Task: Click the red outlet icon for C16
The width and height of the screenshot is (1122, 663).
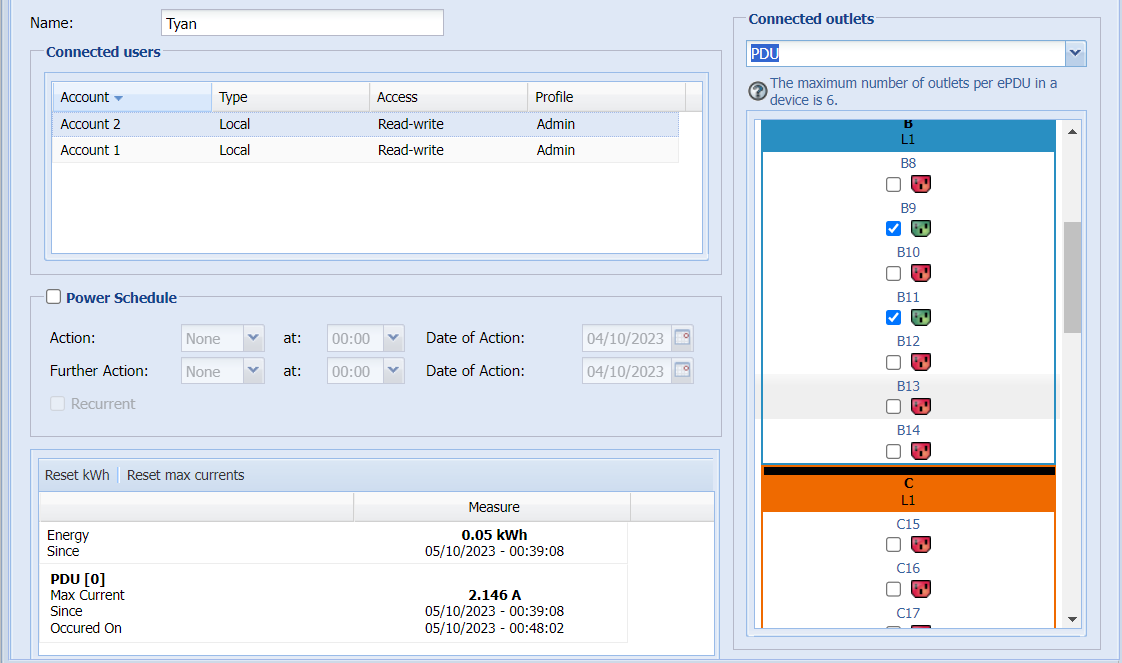Action: click(920, 589)
